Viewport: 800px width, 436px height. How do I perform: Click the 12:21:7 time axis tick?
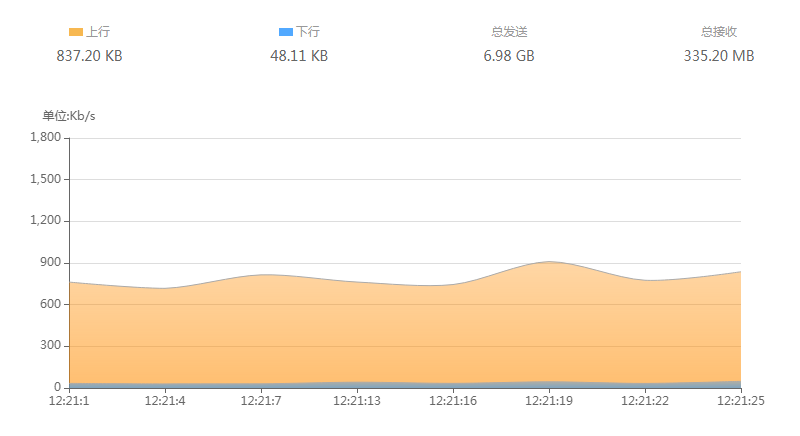pos(261,401)
